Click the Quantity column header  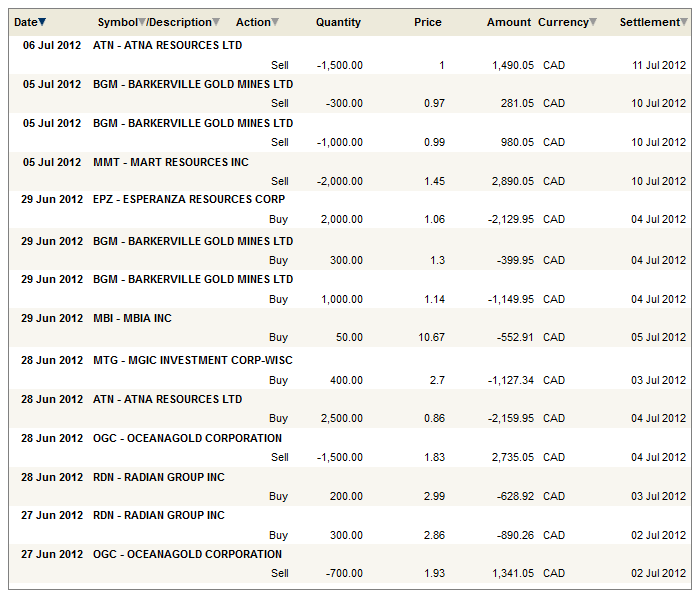(338, 22)
